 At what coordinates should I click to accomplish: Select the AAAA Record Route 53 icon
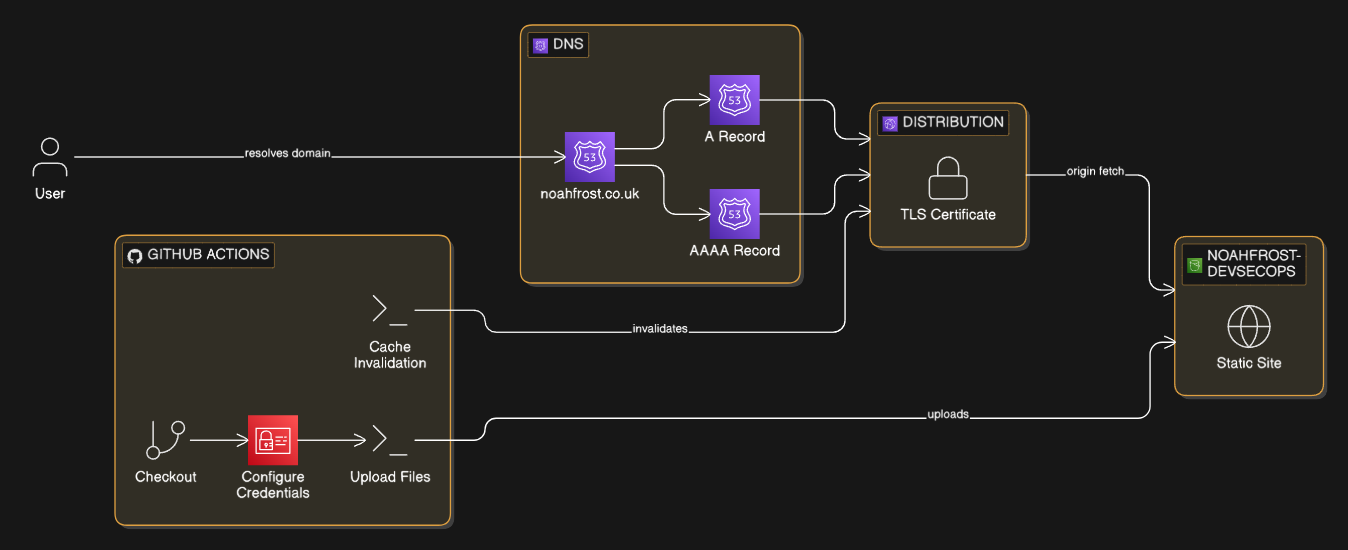(735, 214)
